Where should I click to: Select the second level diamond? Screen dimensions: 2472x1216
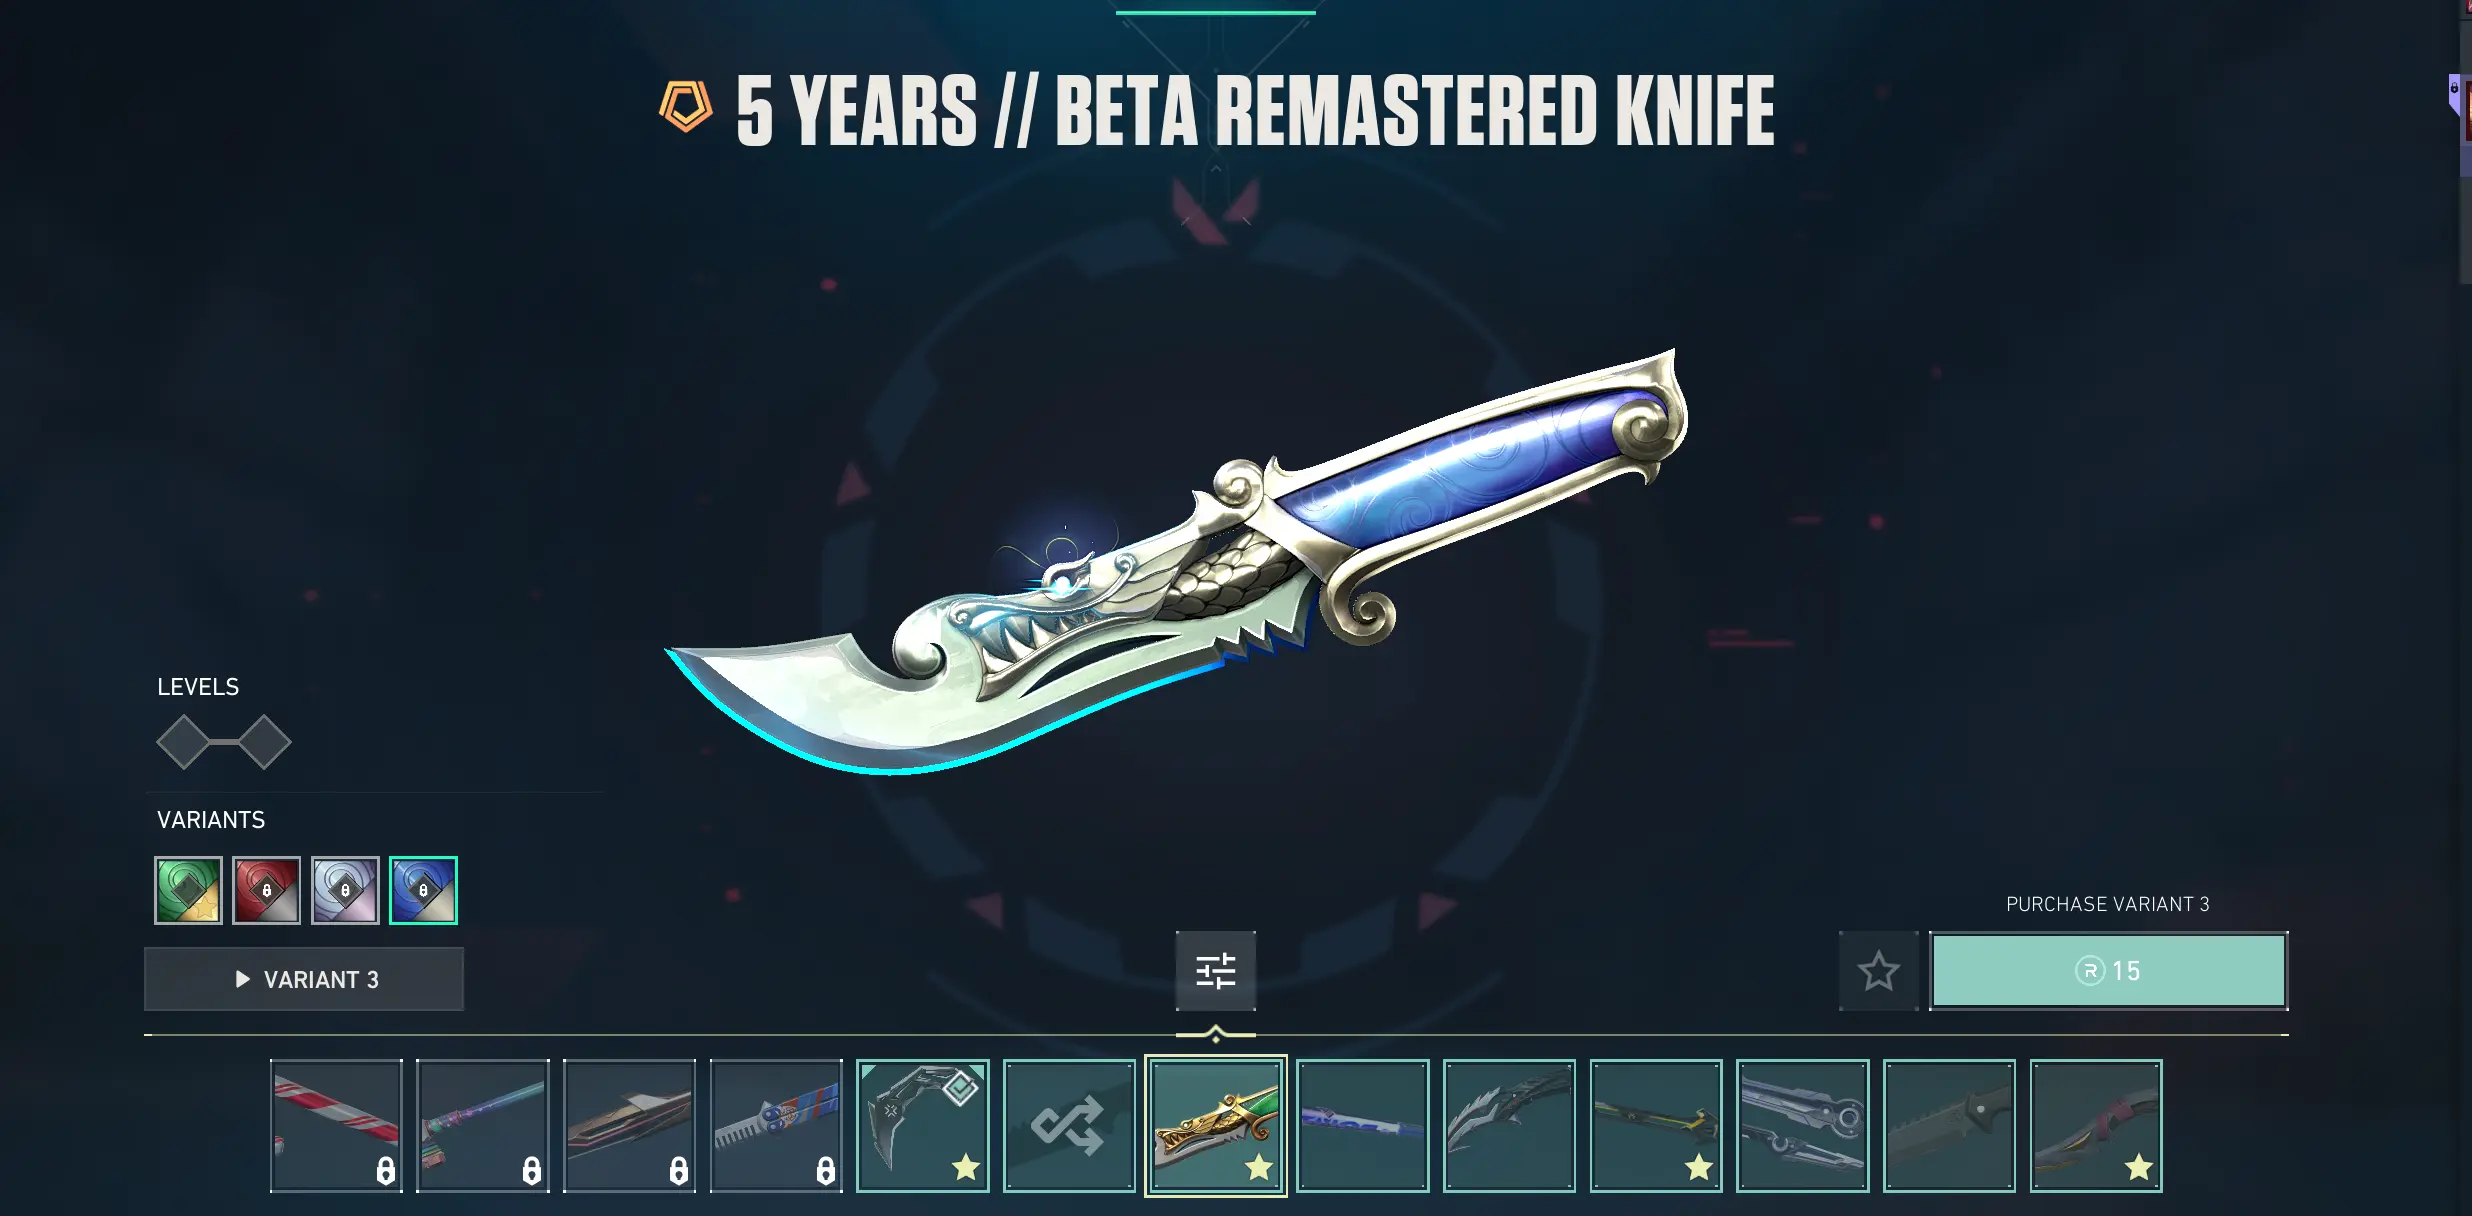264,742
